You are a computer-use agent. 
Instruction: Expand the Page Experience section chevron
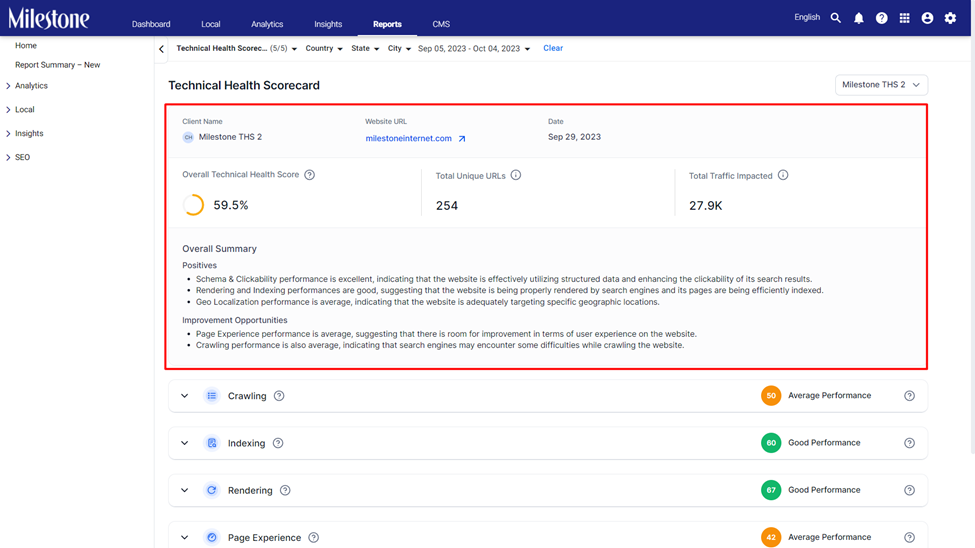coord(185,537)
